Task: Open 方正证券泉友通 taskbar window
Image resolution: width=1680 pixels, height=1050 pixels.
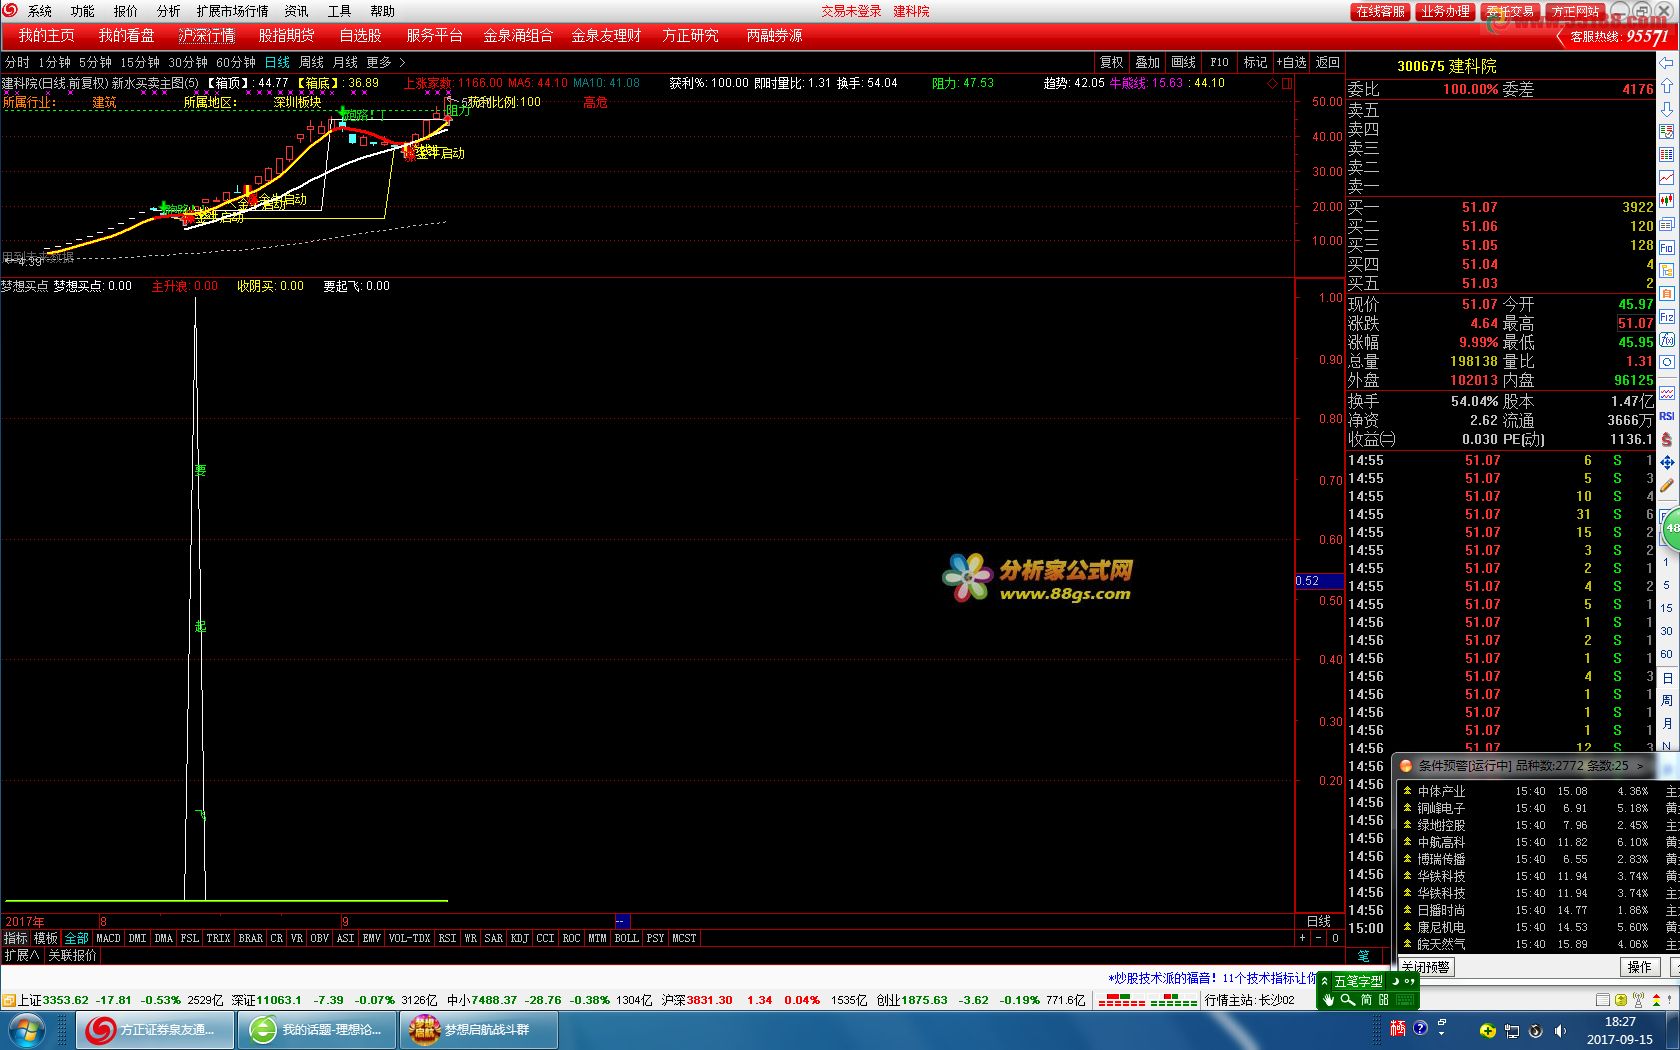Action: point(155,1029)
